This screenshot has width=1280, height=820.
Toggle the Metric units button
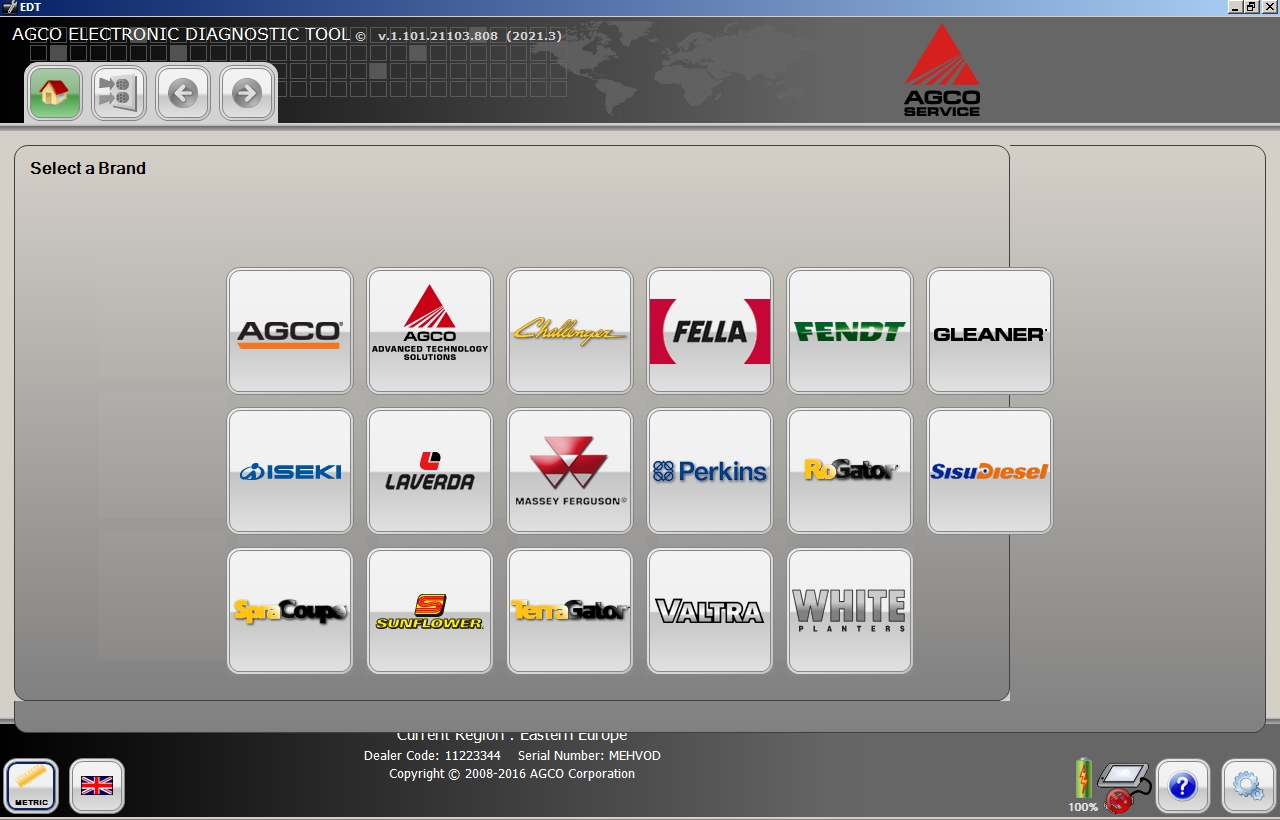point(31,786)
